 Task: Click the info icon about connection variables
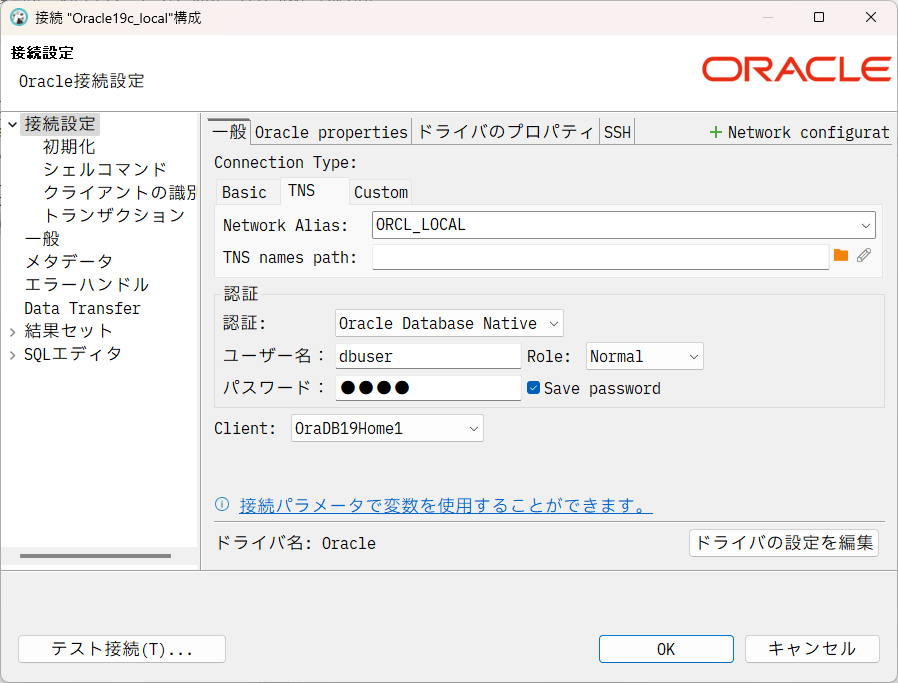tap(221, 506)
